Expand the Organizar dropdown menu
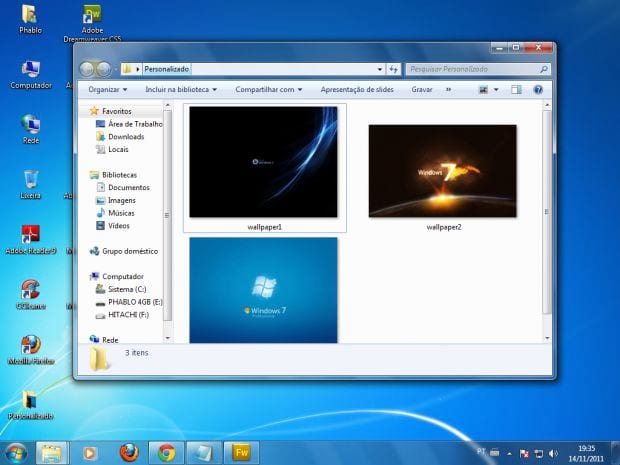Screen dimensions: 620x465 tap(108, 89)
